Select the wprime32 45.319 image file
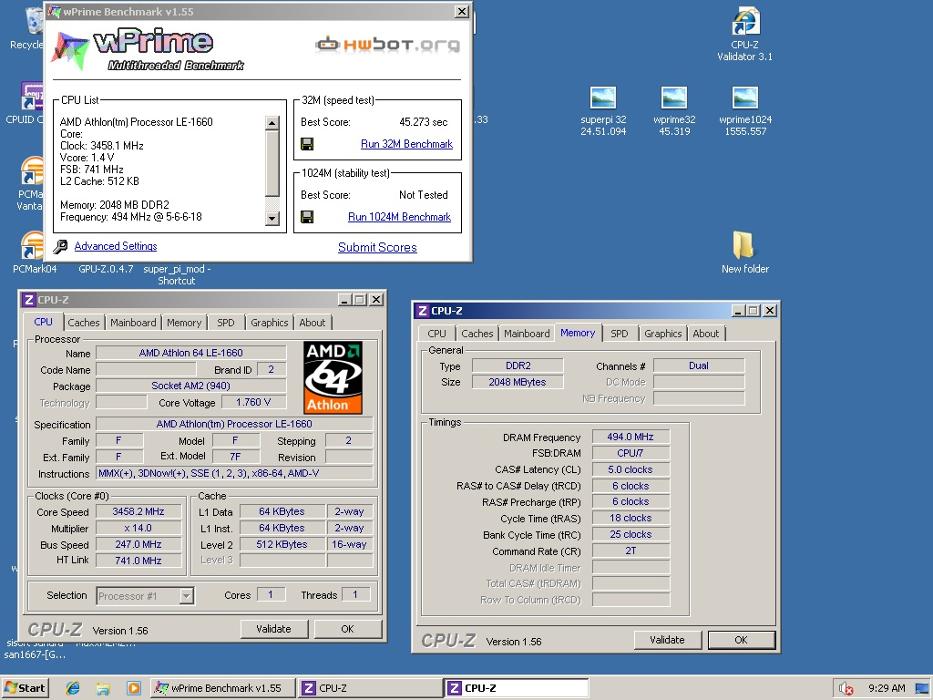Screen dimensions: 933x700 [x=674, y=98]
